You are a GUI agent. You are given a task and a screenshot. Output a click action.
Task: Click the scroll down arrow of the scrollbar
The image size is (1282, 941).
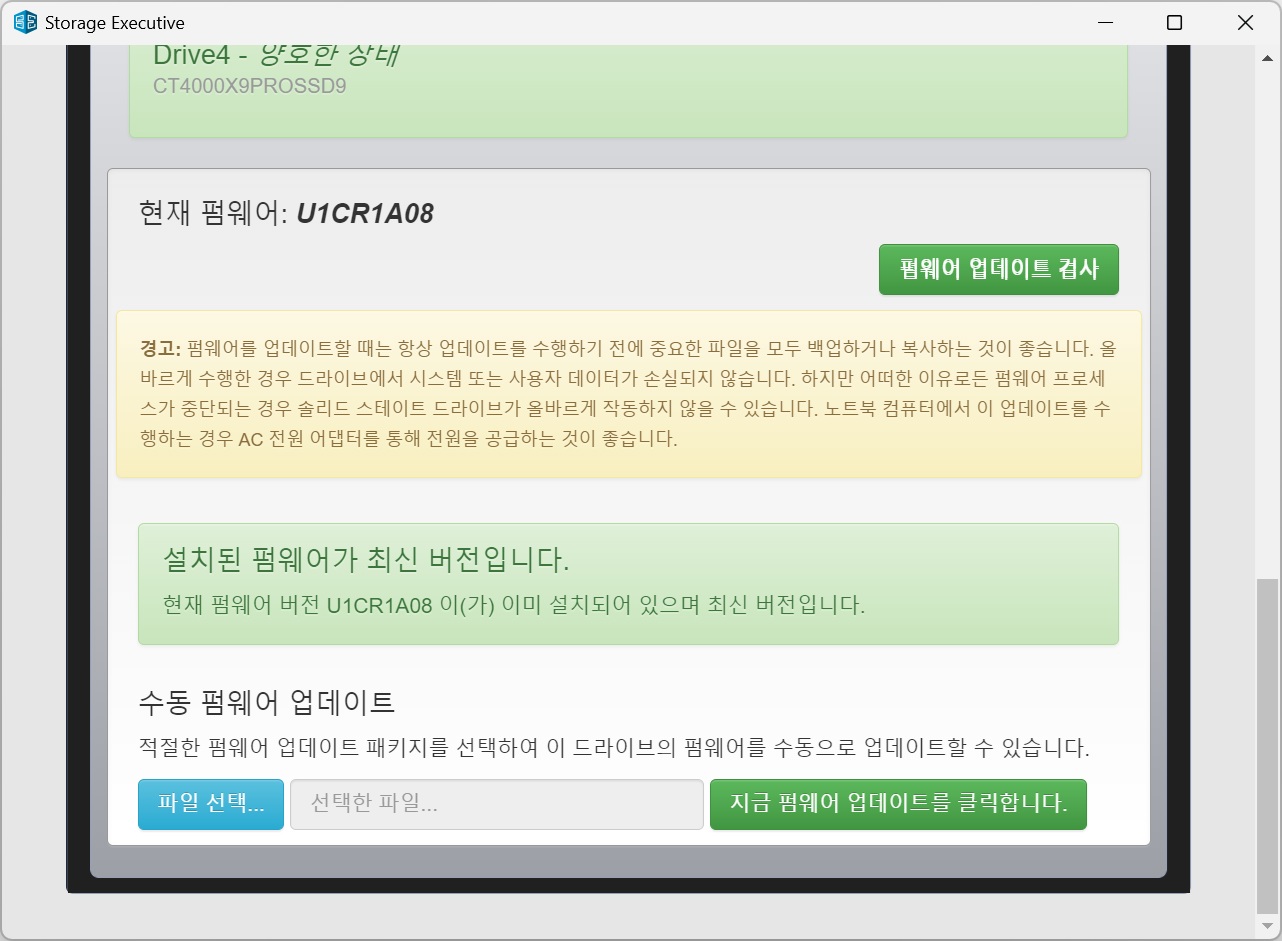click(x=1267, y=927)
